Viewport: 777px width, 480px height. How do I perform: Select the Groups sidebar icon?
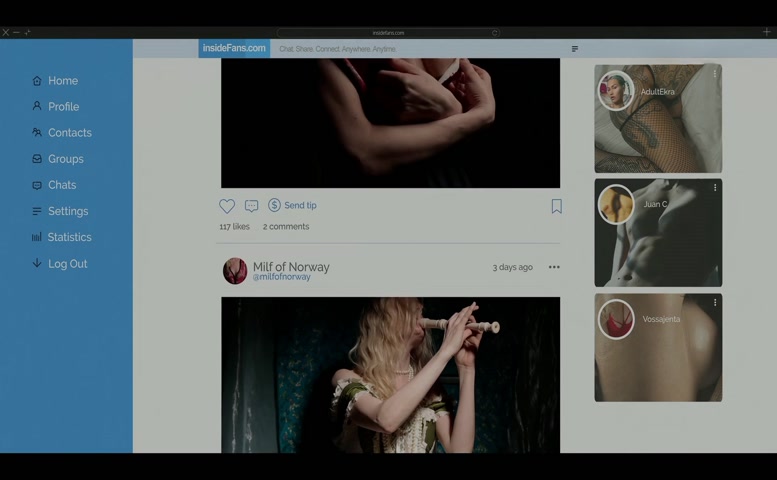pos(37,159)
